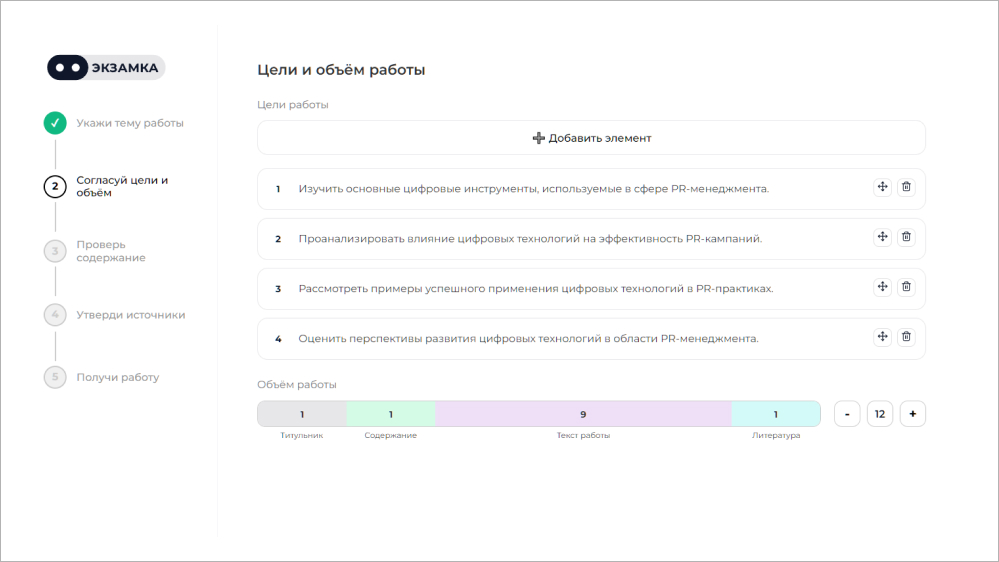Click the page count field showing 12

[880, 414]
